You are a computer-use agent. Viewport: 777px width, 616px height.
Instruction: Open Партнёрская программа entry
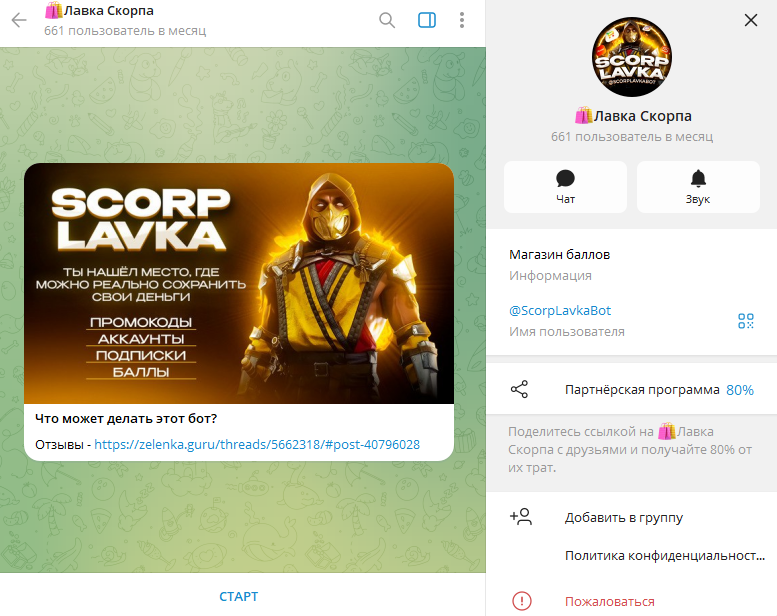point(632,390)
